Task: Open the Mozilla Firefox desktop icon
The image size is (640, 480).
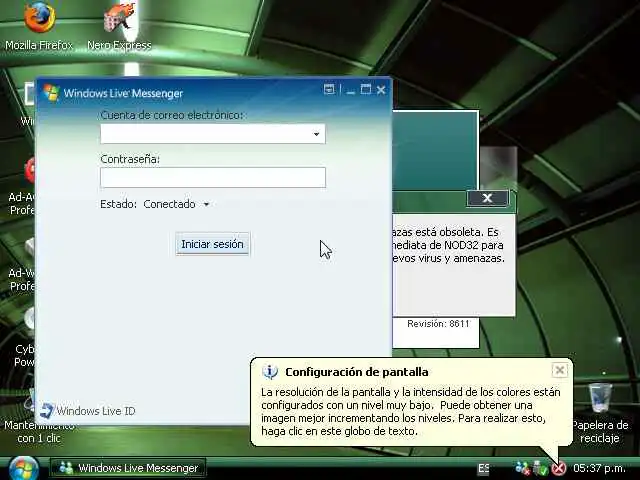Action: tap(39, 26)
